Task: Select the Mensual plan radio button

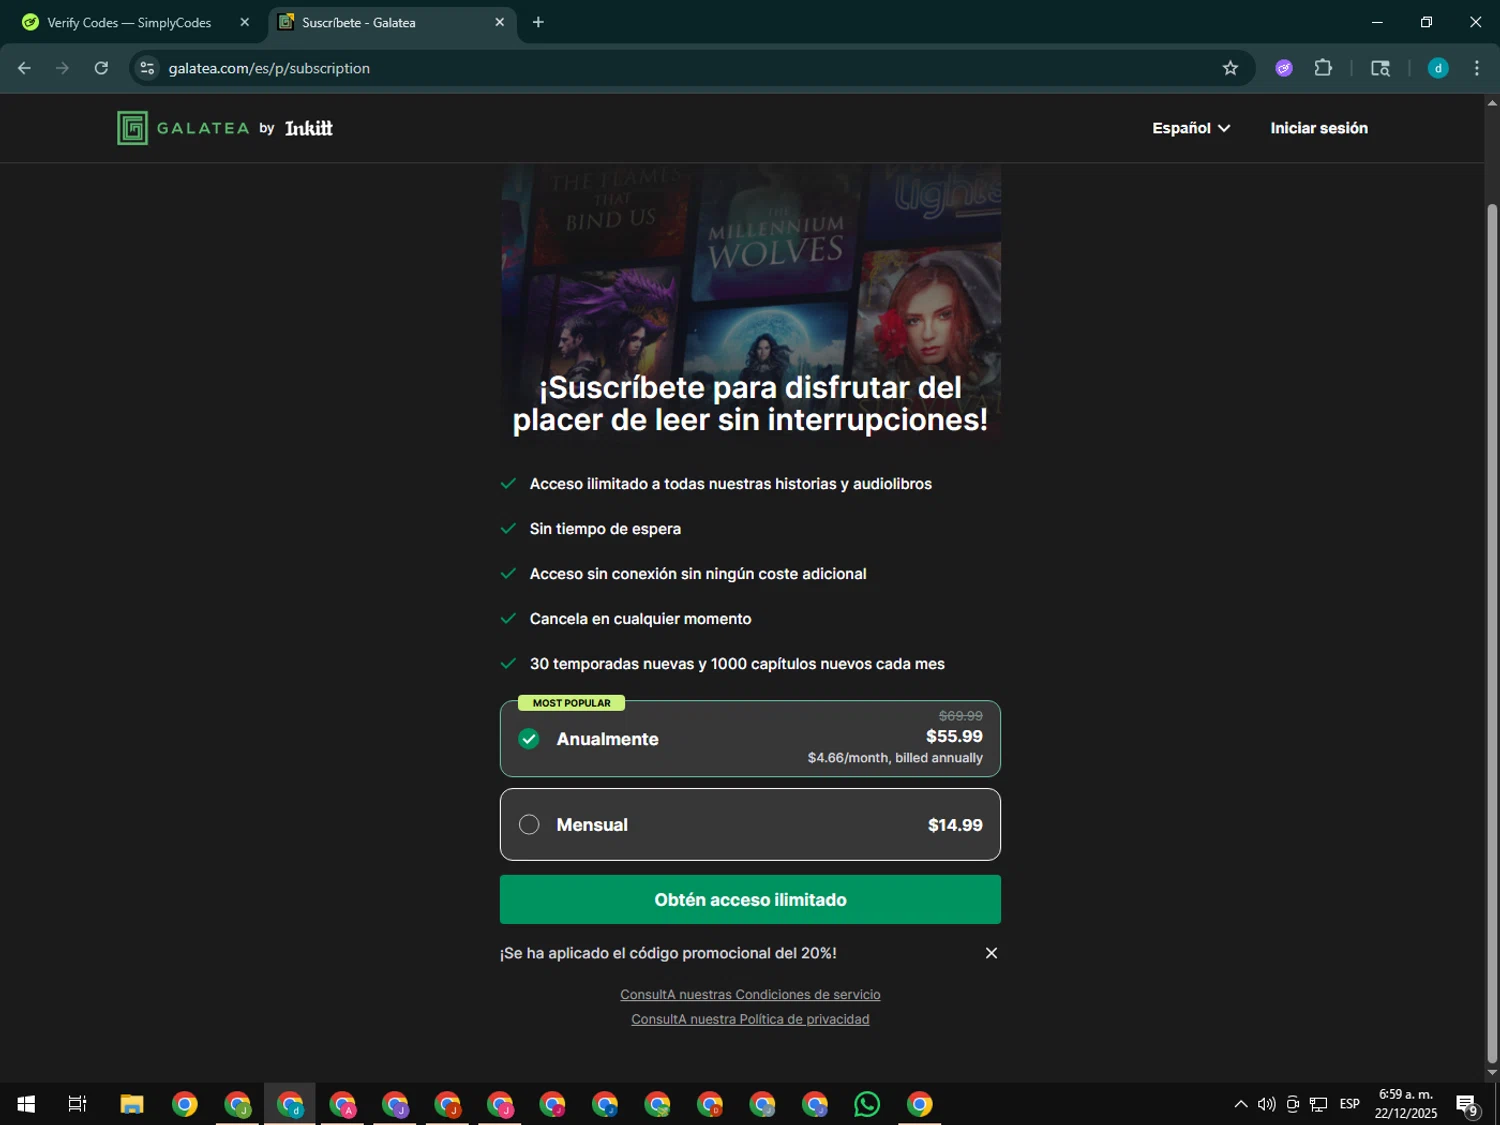Action: (529, 825)
